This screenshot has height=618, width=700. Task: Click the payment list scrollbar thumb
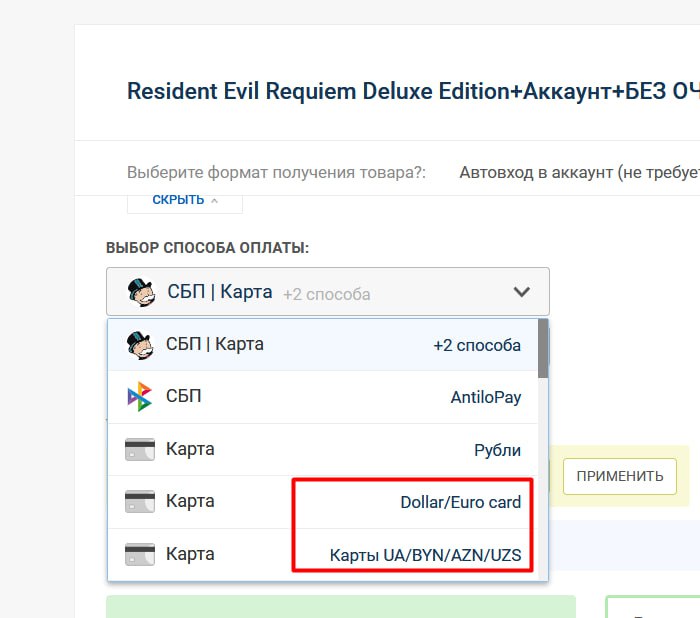pos(543,348)
